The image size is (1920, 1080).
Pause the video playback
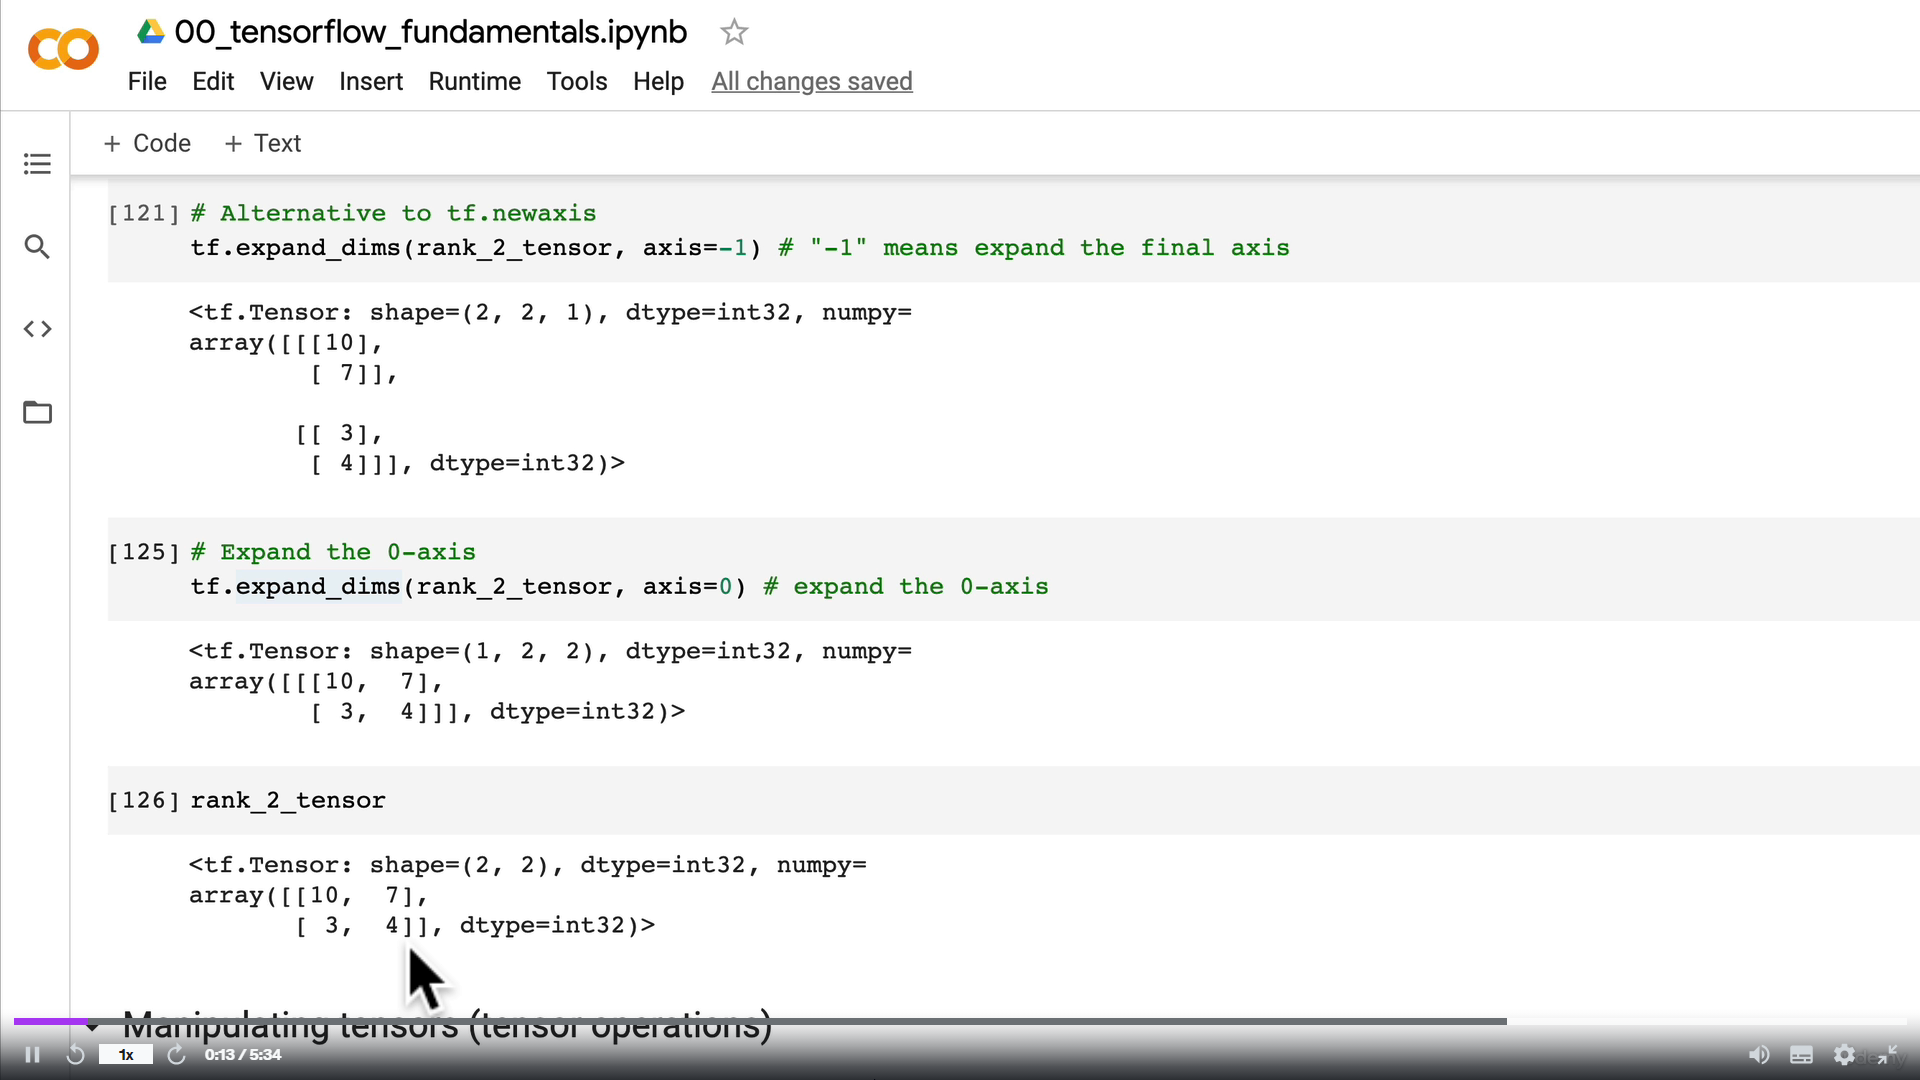click(32, 1055)
